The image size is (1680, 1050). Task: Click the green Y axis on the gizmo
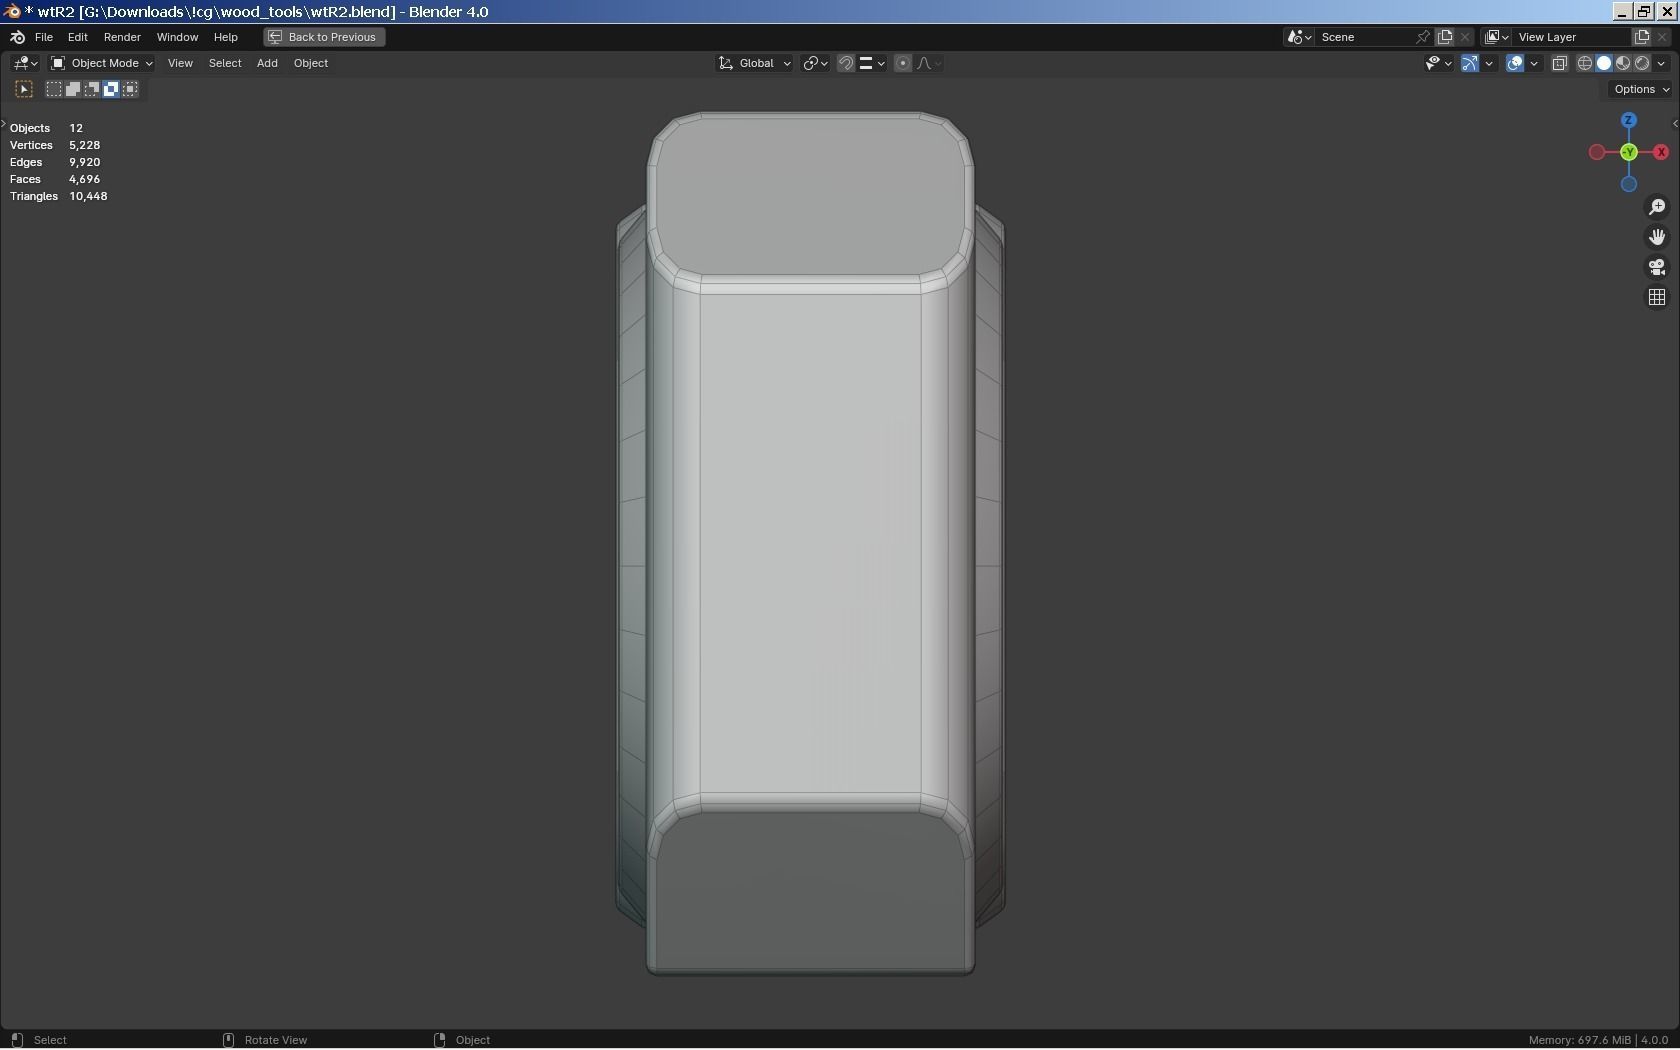click(x=1629, y=152)
